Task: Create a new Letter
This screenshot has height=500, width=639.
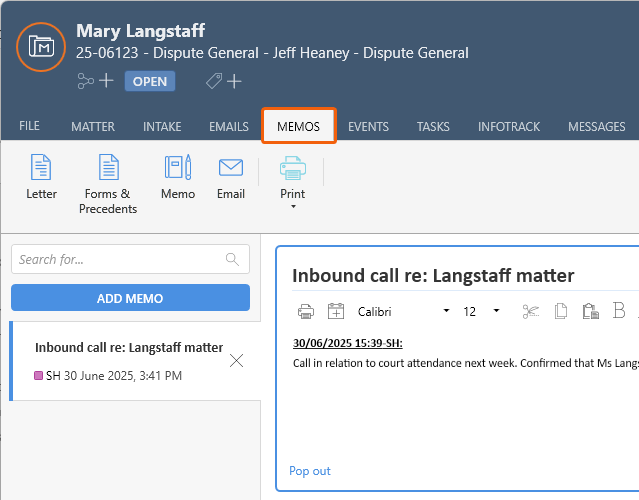Action: (41, 177)
